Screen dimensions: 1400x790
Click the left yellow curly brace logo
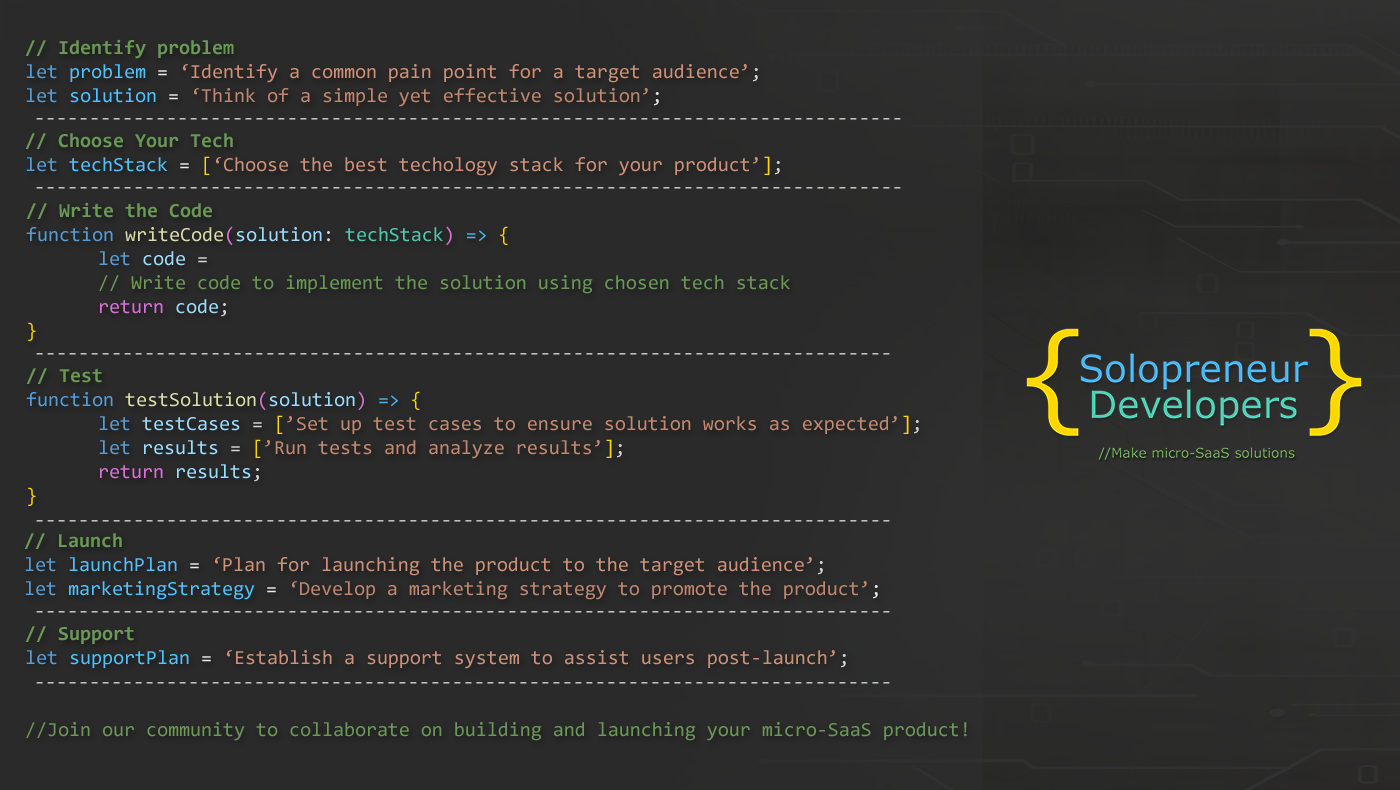[1050, 385]
